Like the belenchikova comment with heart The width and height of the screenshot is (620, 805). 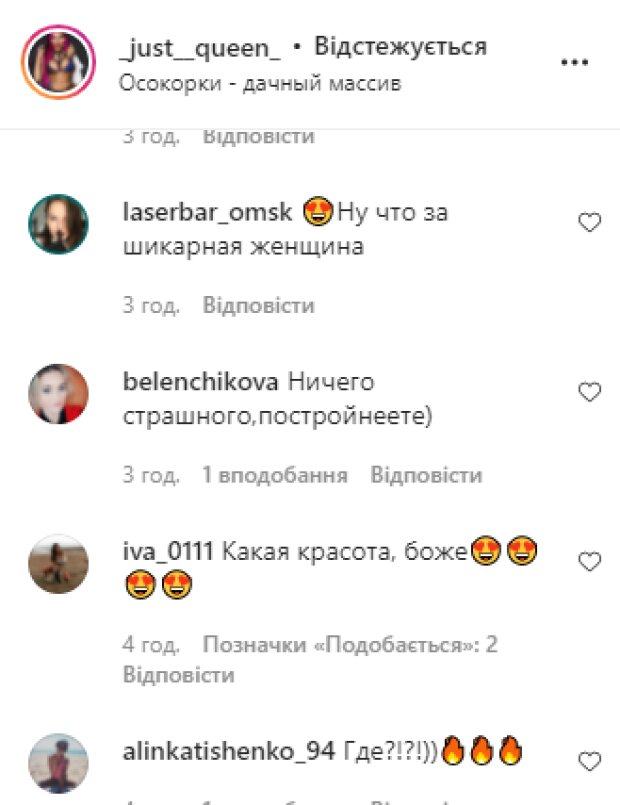pyautogui.click(x=589, y=392)
